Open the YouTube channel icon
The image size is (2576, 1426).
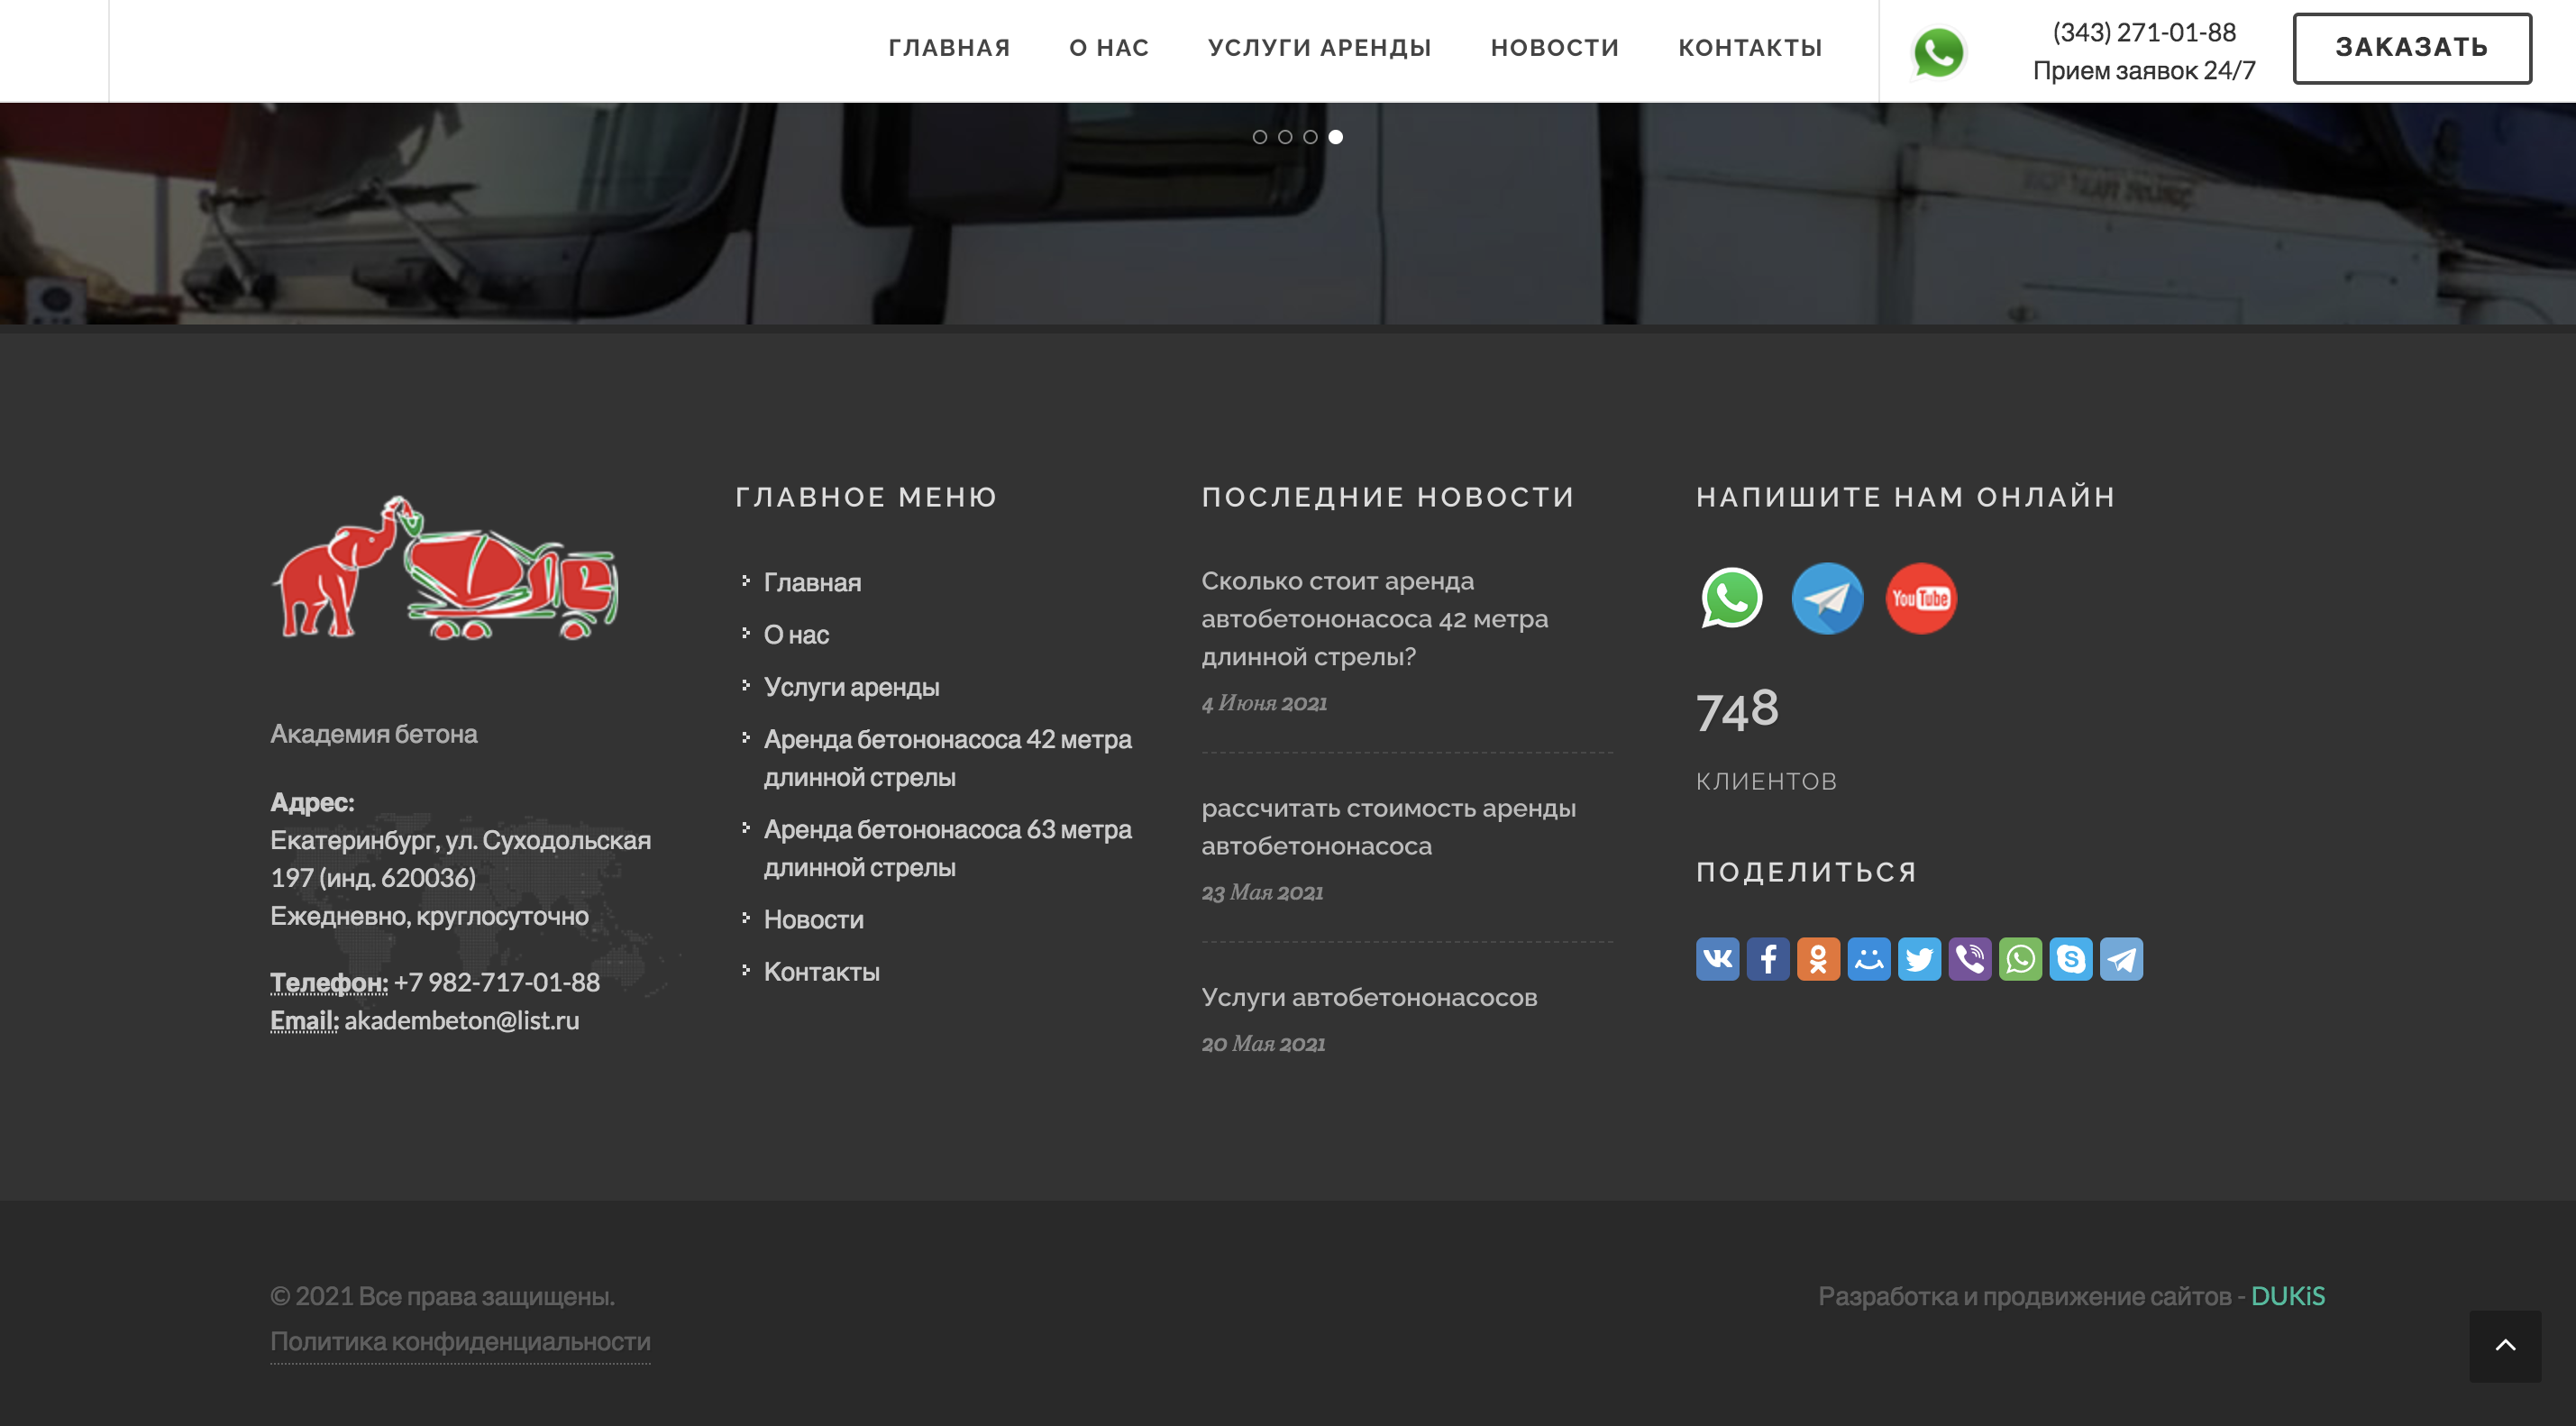pos(1920,598)
